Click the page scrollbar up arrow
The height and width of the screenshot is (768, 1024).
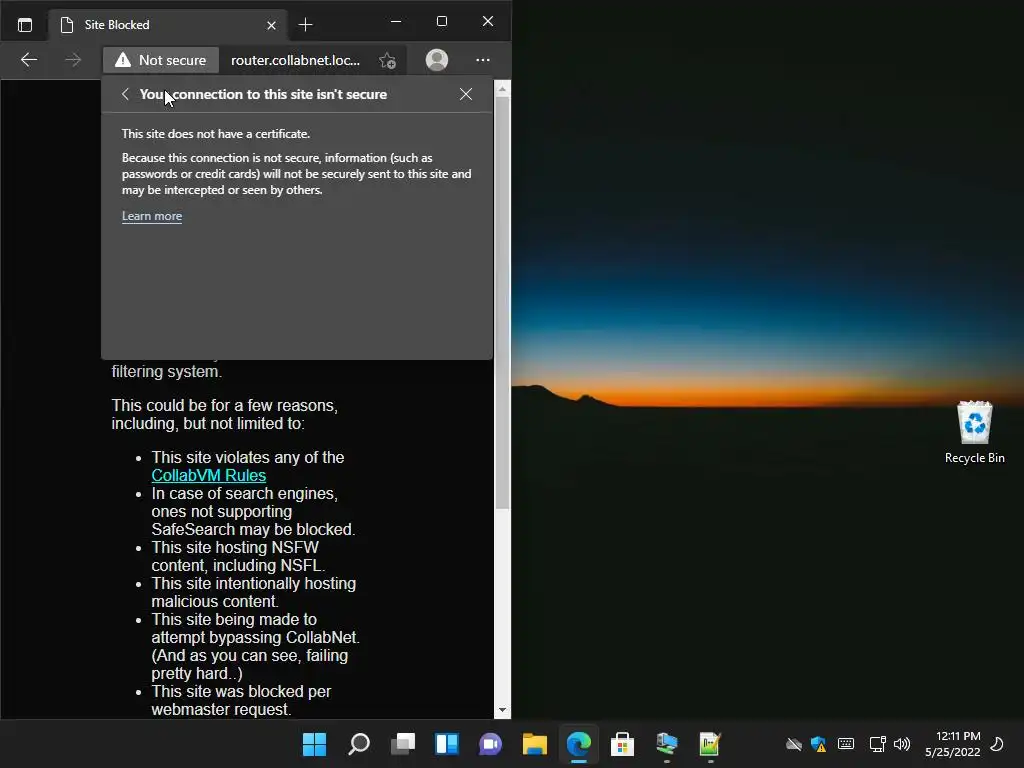click(502, 89)
